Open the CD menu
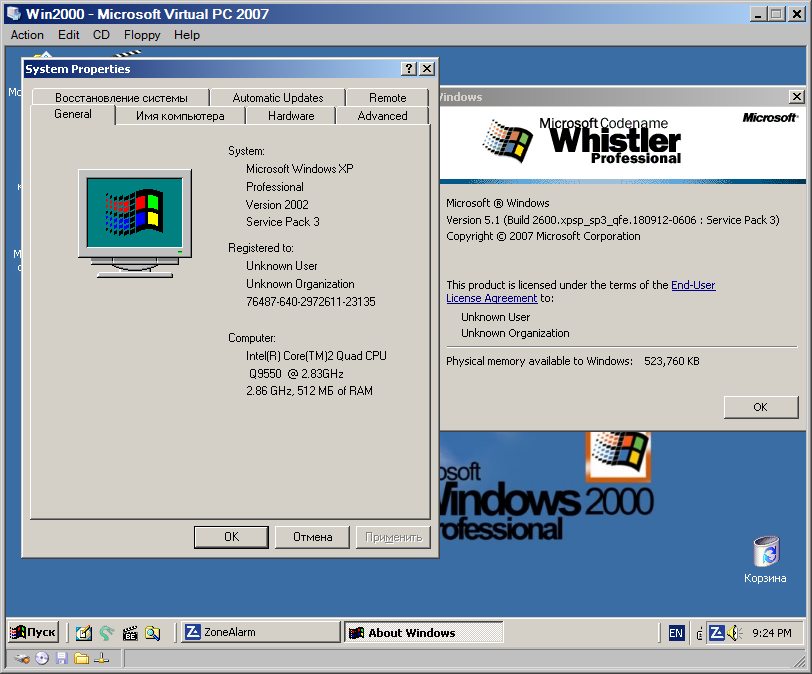 point(101,35)
